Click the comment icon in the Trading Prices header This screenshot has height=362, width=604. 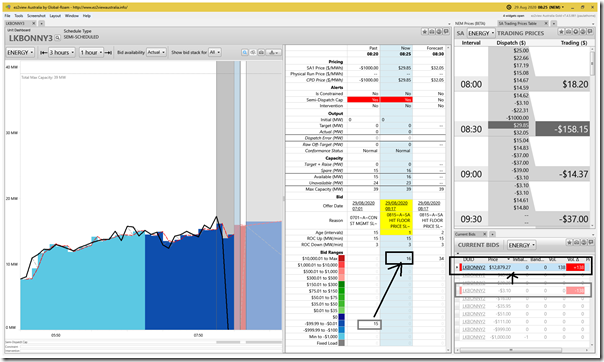[590, 32]
